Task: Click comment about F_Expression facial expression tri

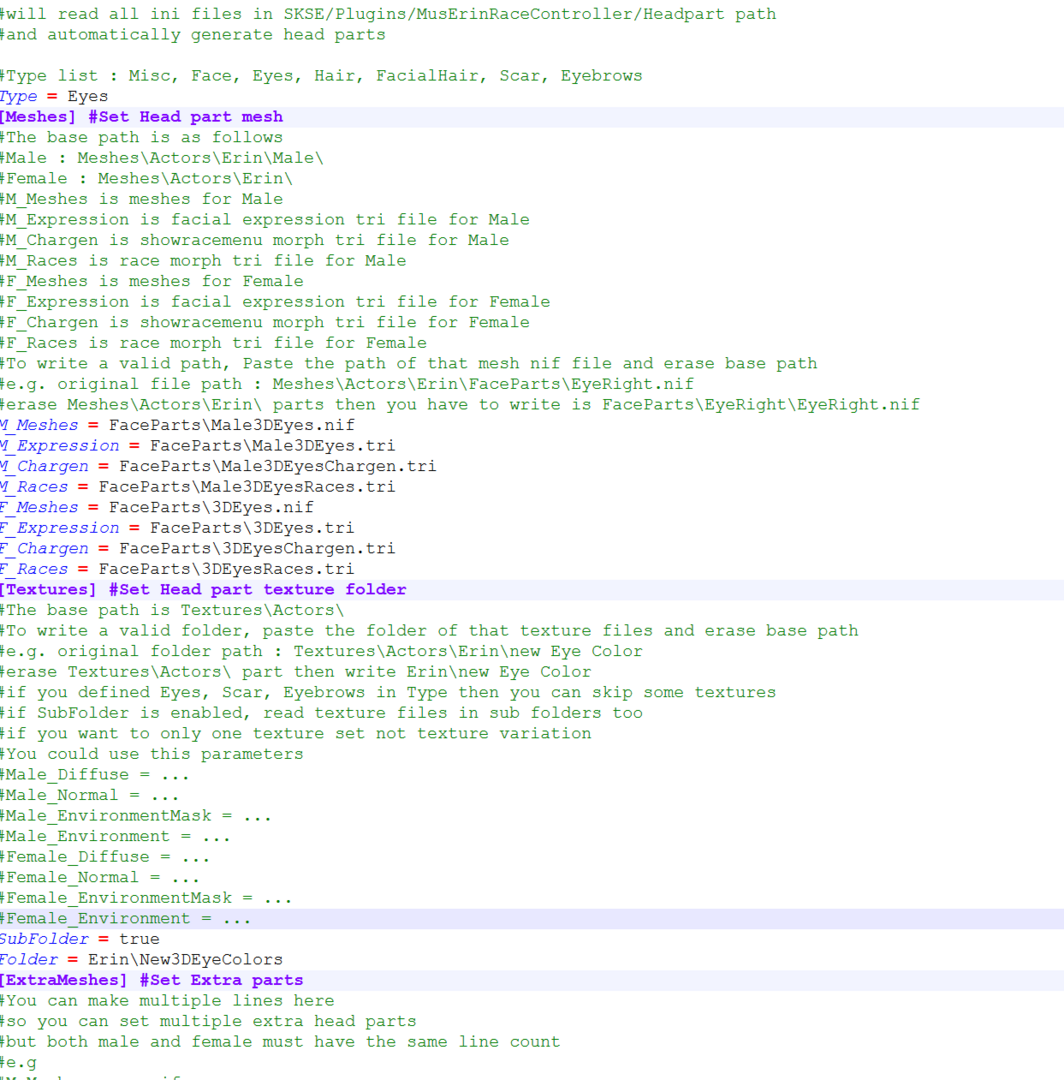Action: point(275,302)
